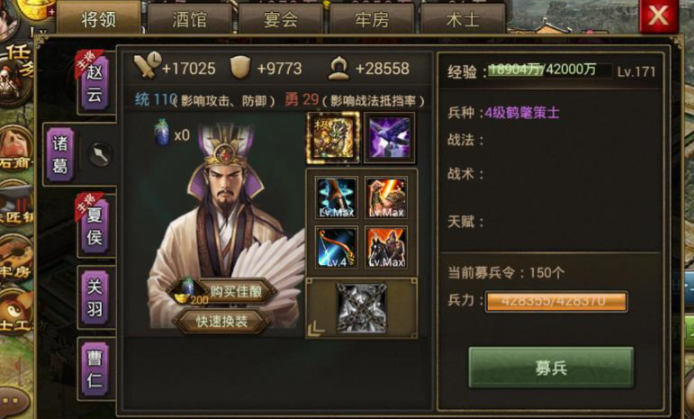Select the locked chains slot icon
694x419 pixels.
pos(362,308)
